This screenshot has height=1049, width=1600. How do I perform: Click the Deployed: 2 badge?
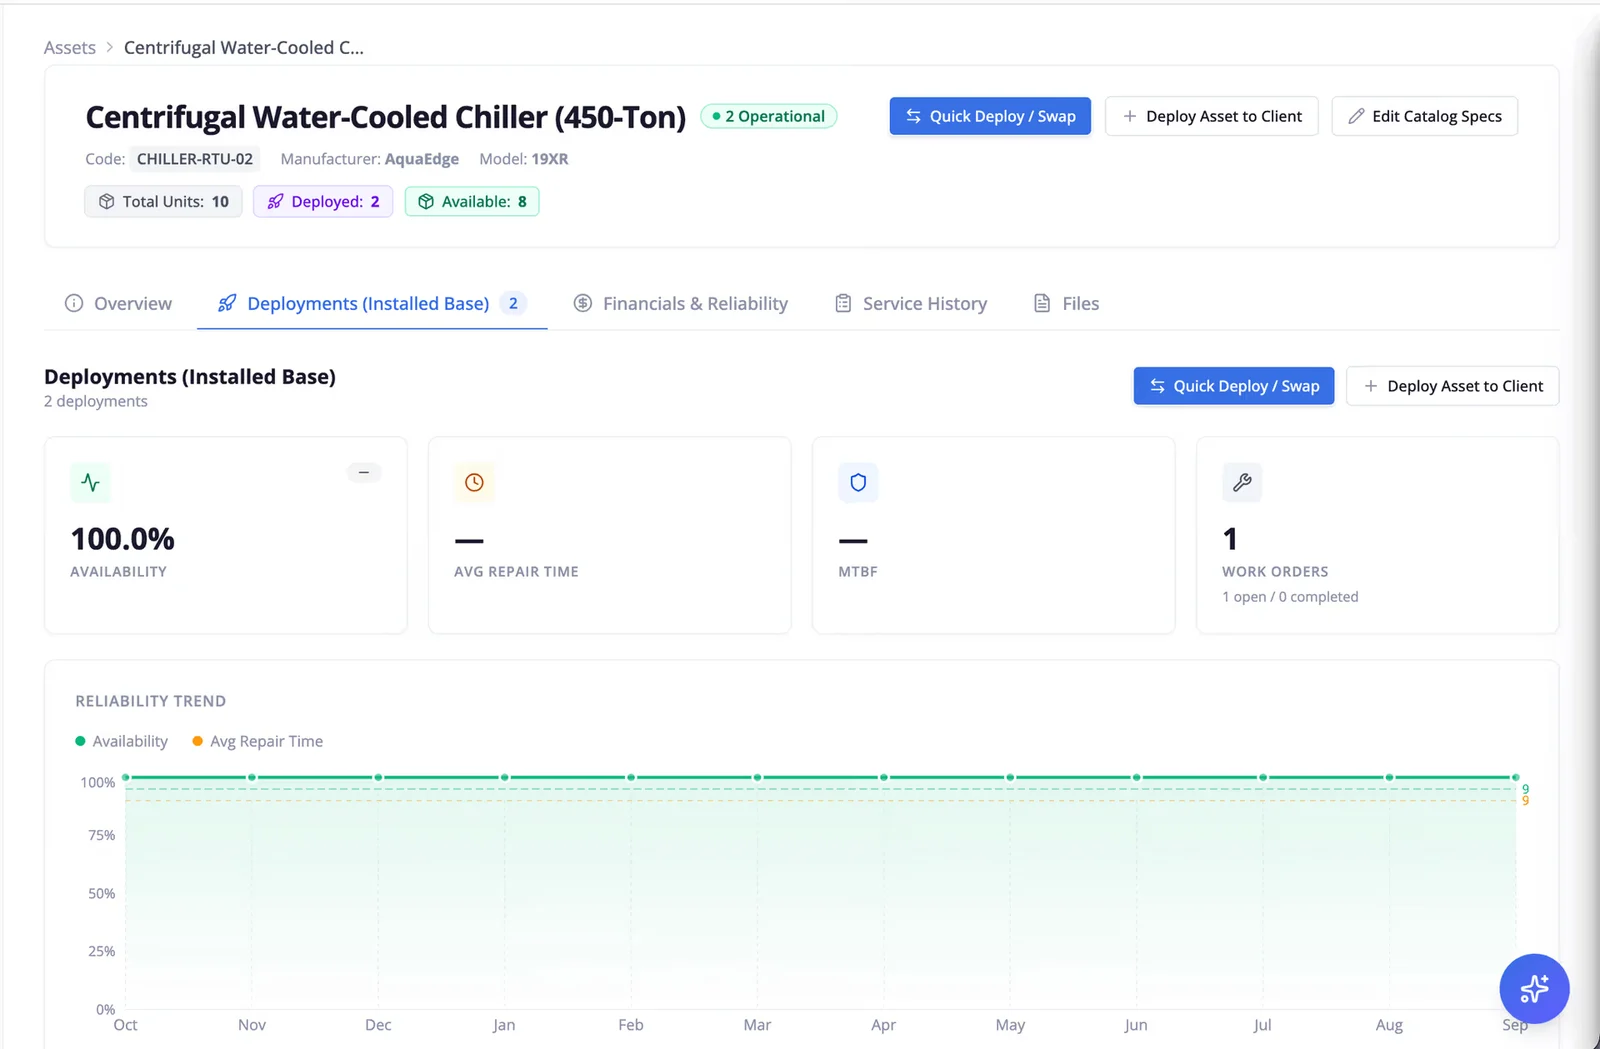pyautogui.click(x=323, y=201)
